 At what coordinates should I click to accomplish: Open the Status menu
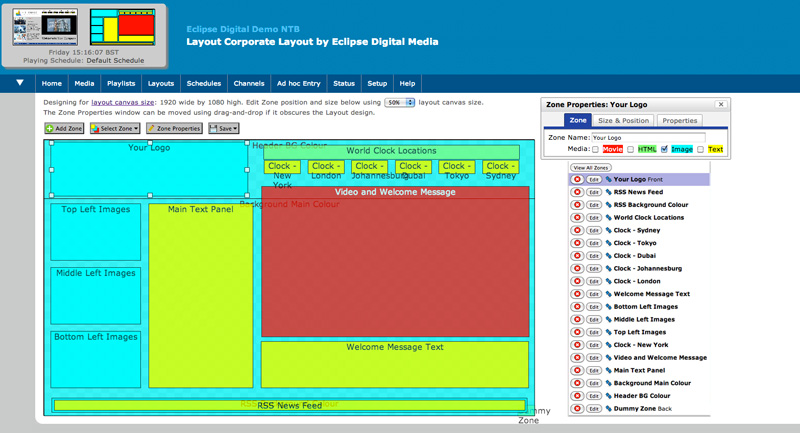click(x=344, y=84)
